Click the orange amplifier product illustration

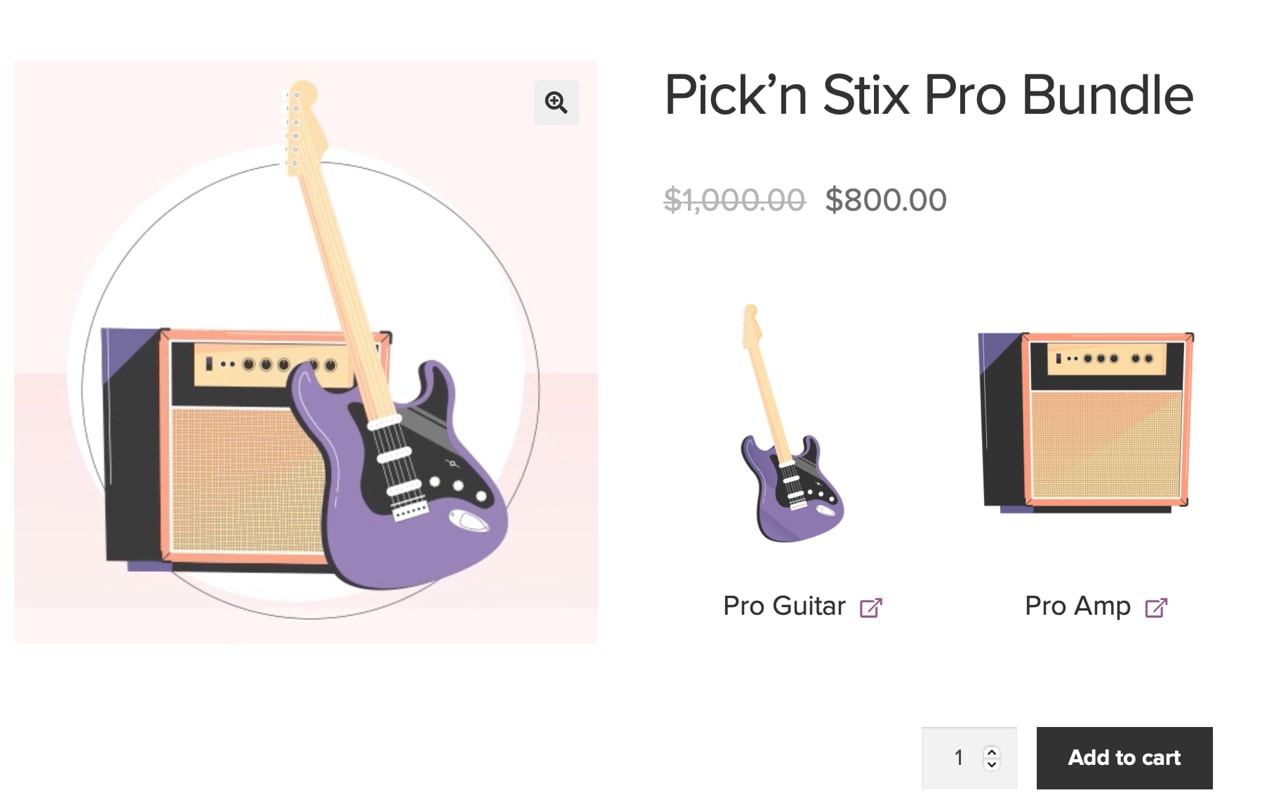tap(1085, 420)
